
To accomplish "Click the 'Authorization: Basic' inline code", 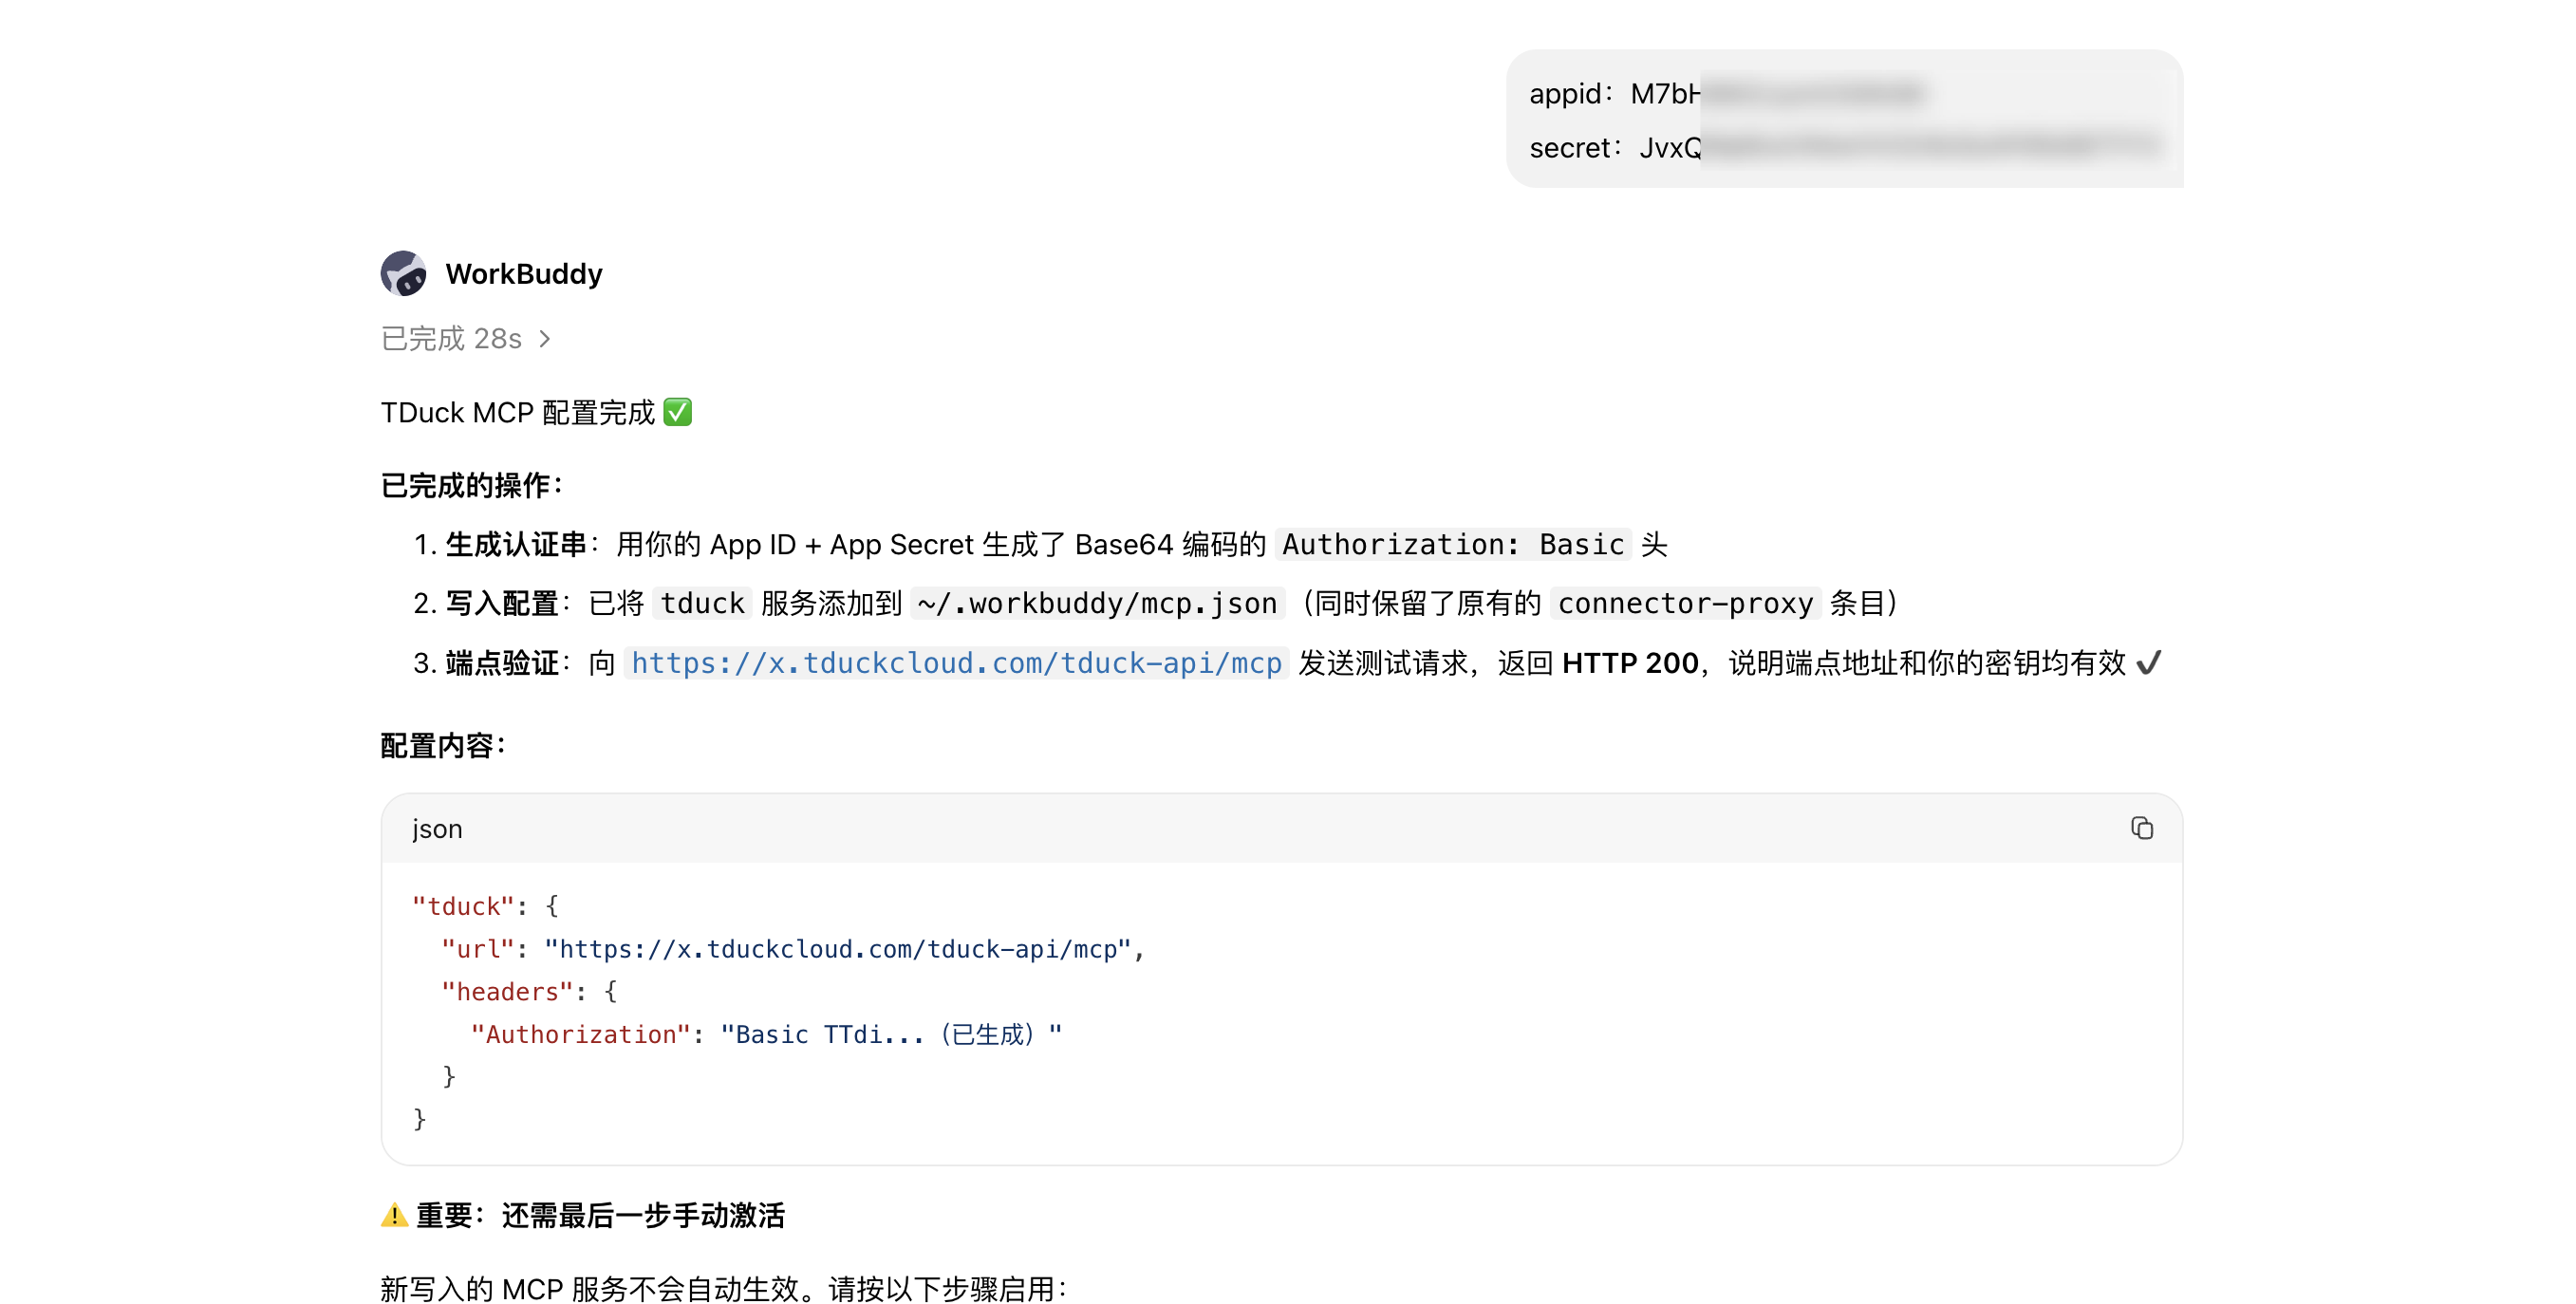I will (x=1453, y=544).
